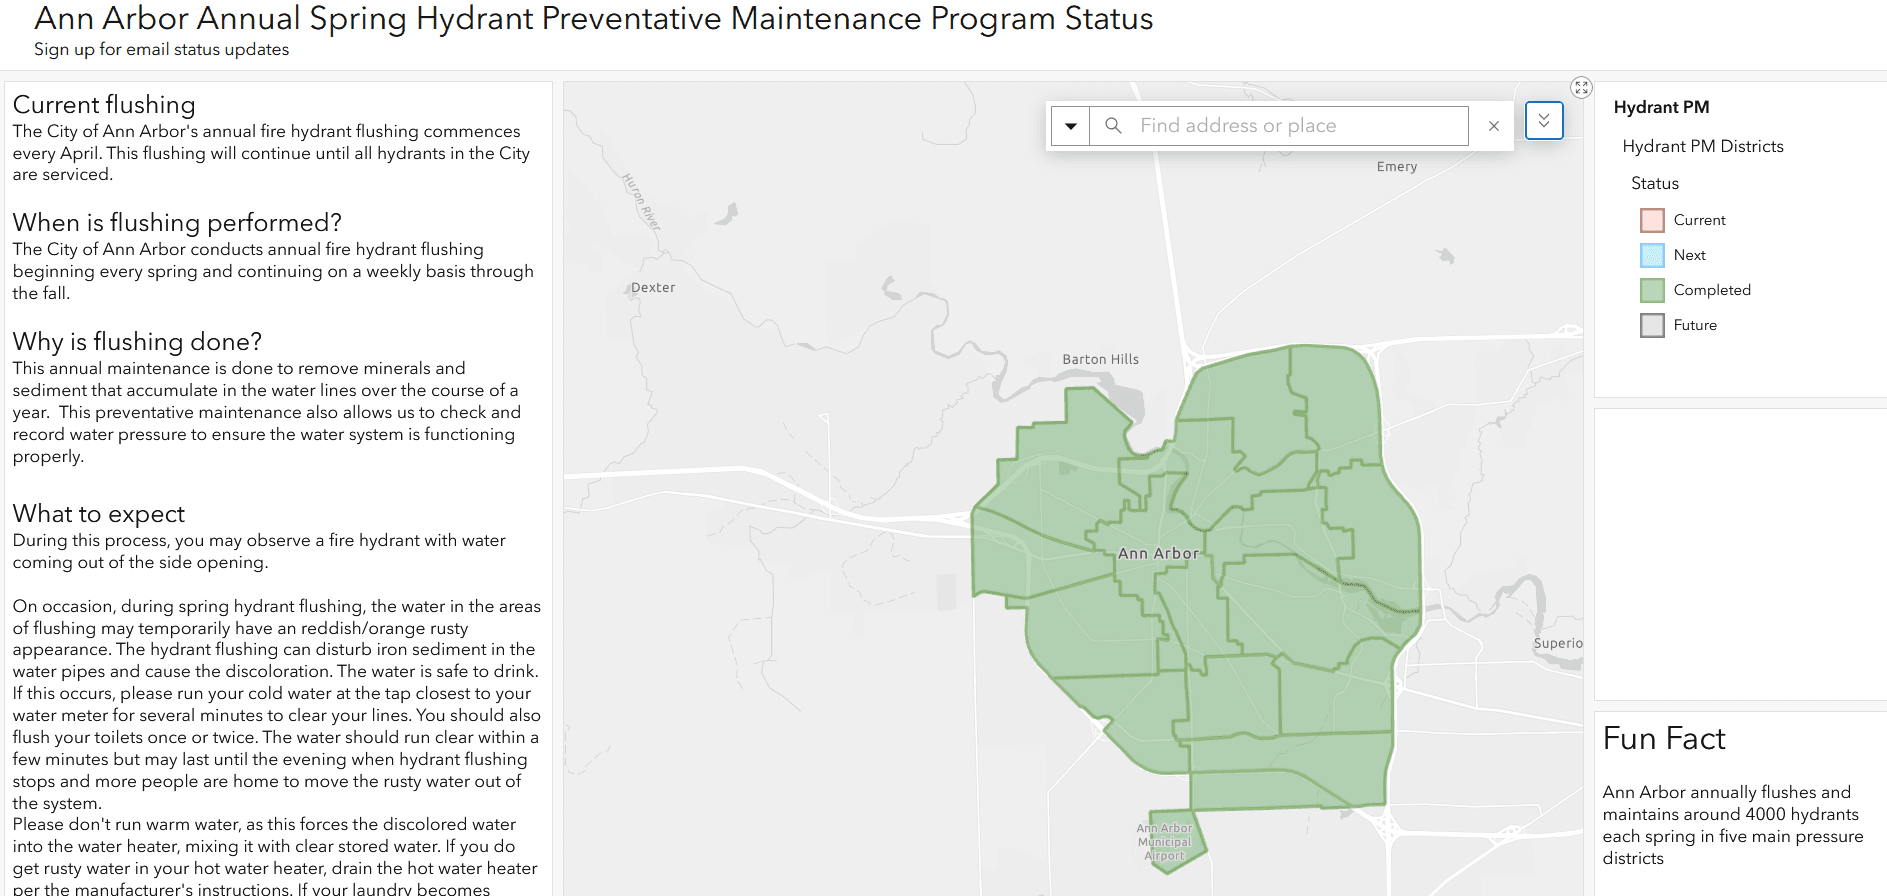
Task: Click the Future status legend swatch
Action: [1652, 325]
